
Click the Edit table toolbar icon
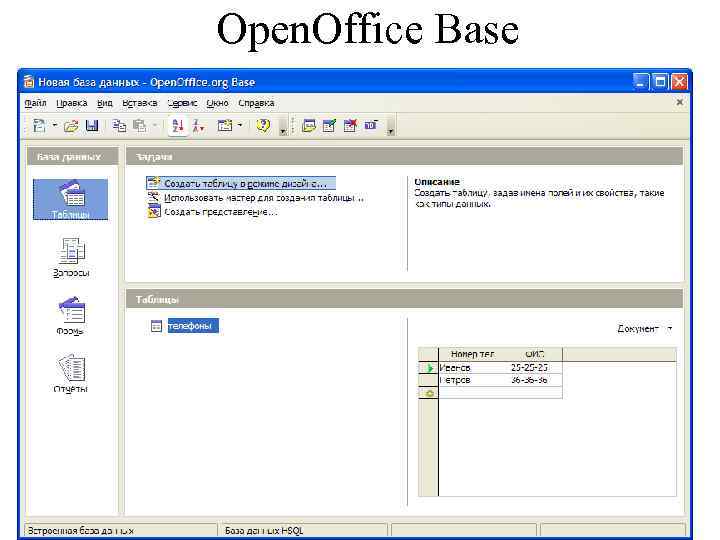pos(329,125)
